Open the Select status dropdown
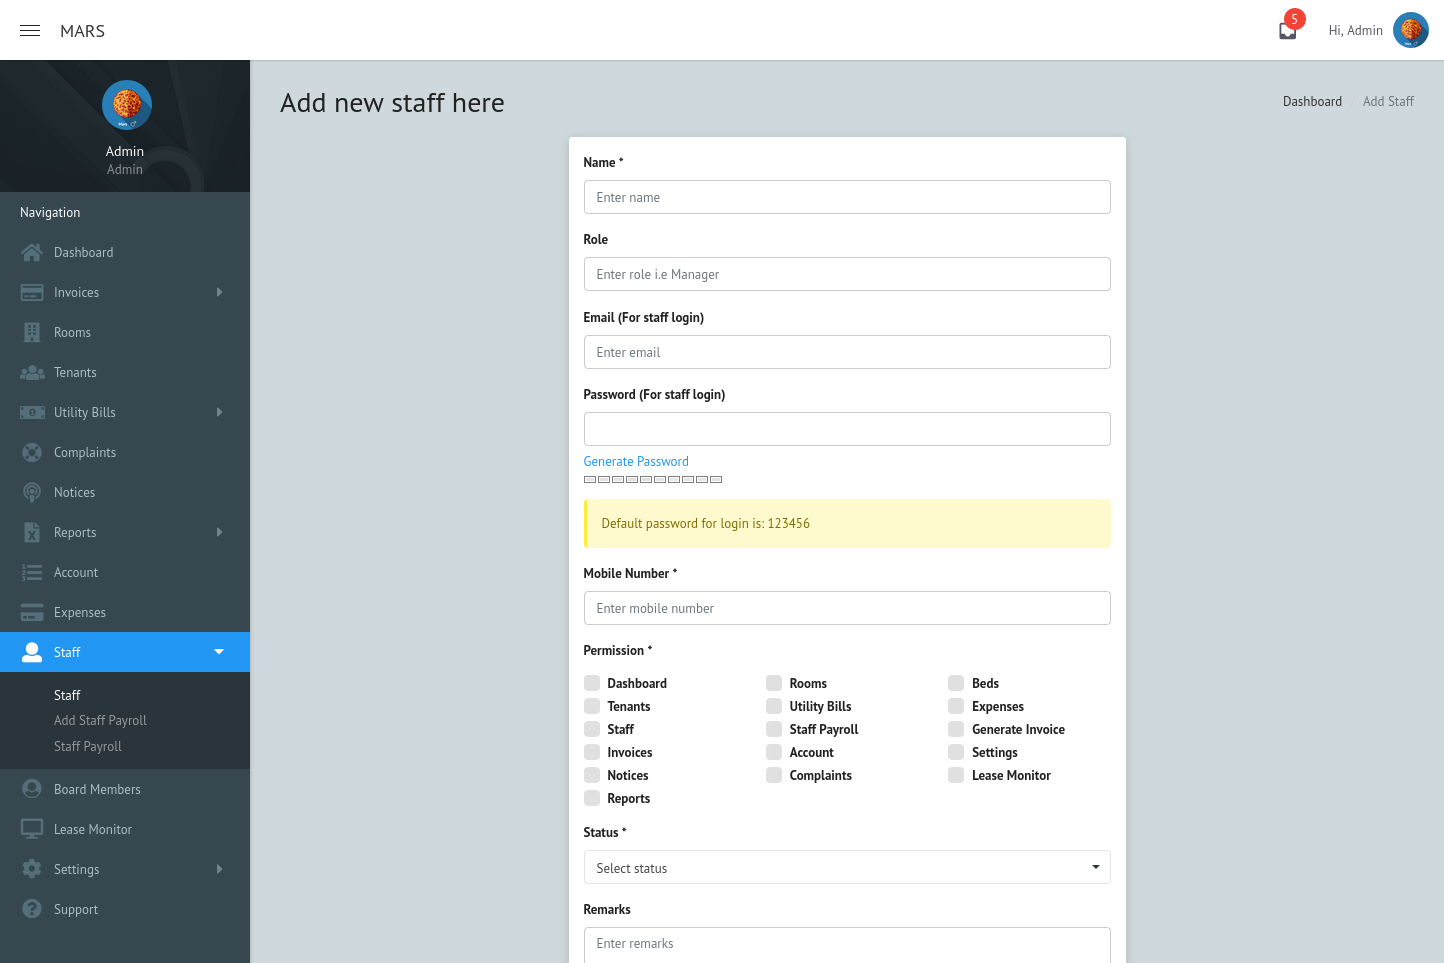 click(846, 867)
